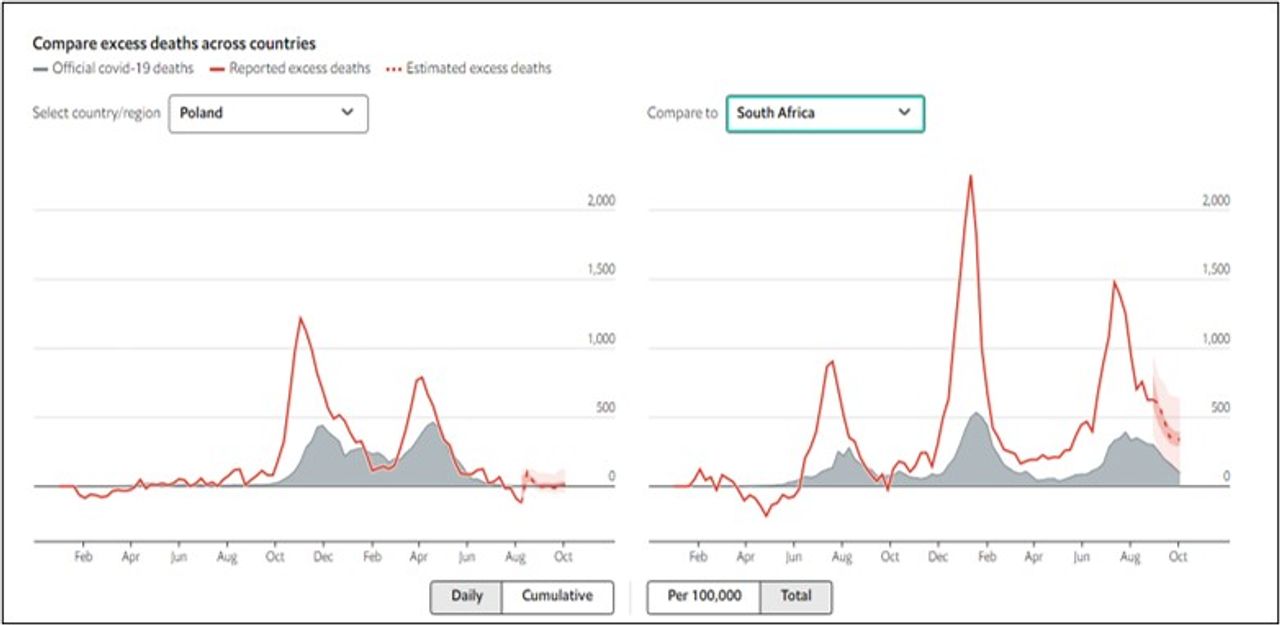Click the Estimated excess deaths dotted legend marker
1280x625 pixels.
click(x=392, y=69)
